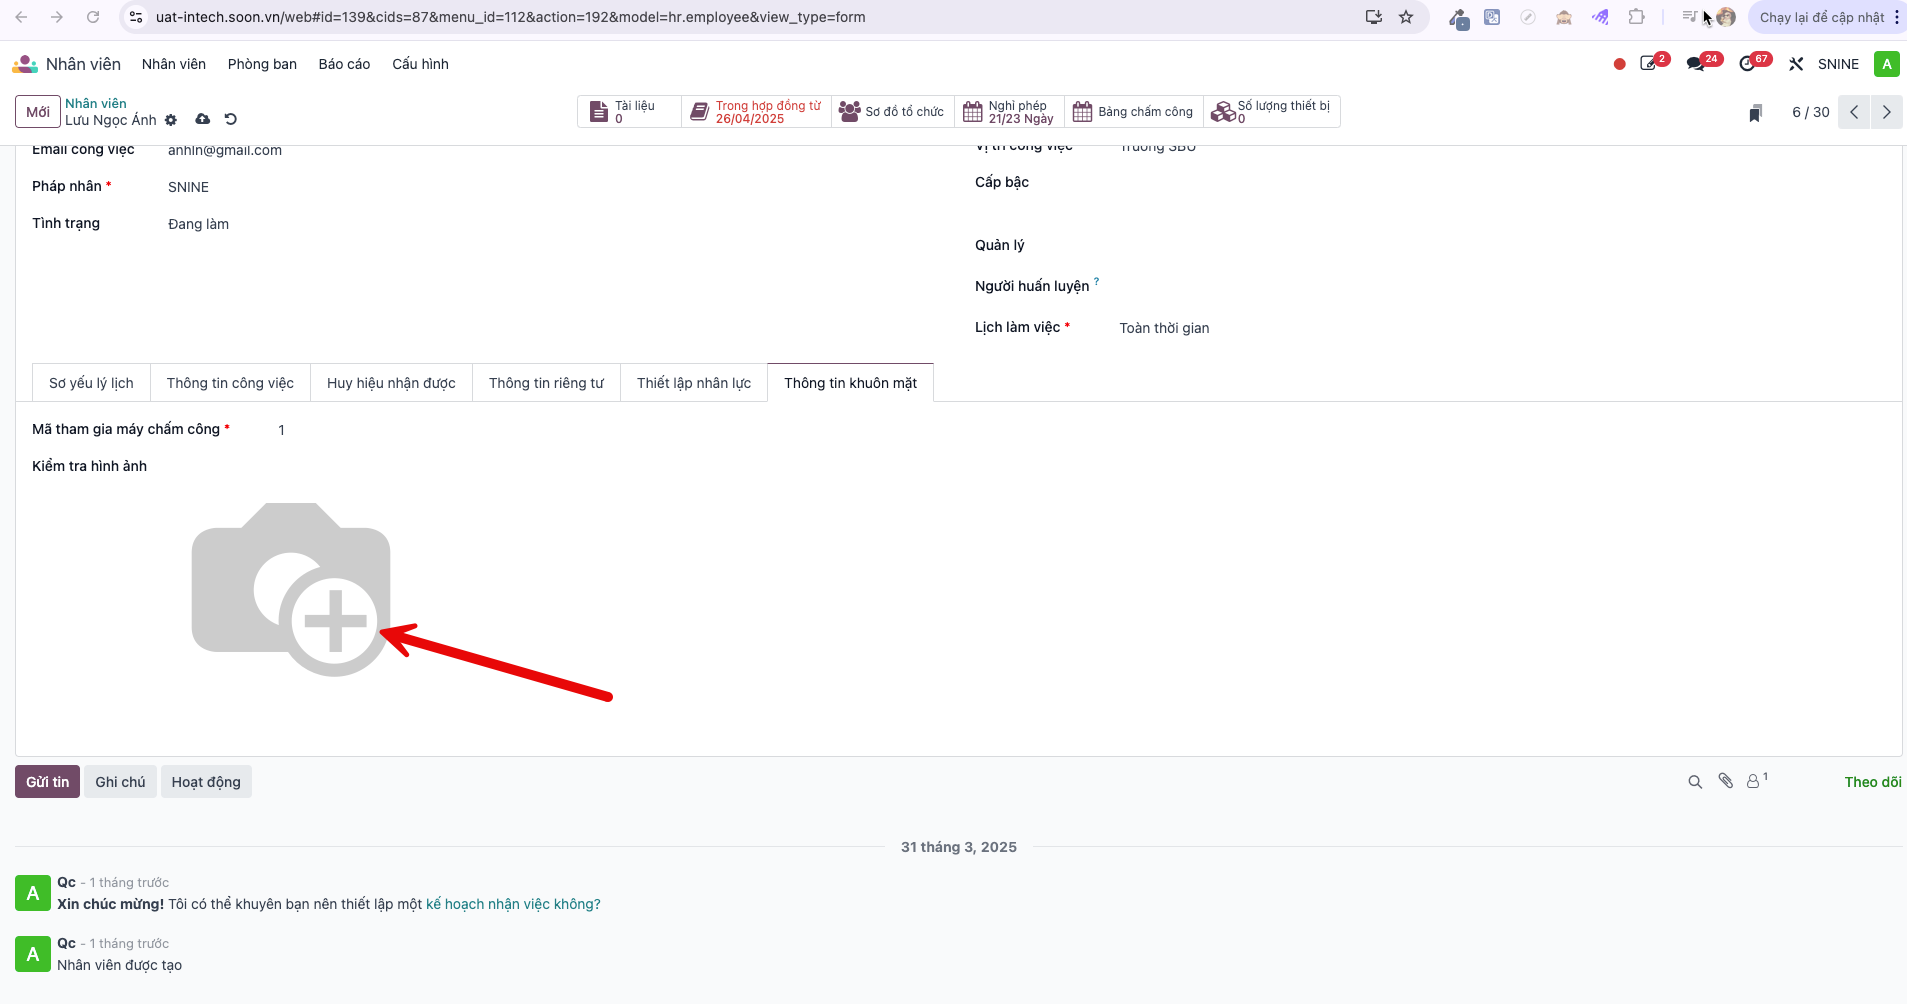Open browser extensions puzzle icon
The width and height of the screenshot is (1907, 1004).
(x=1637, y=17)
